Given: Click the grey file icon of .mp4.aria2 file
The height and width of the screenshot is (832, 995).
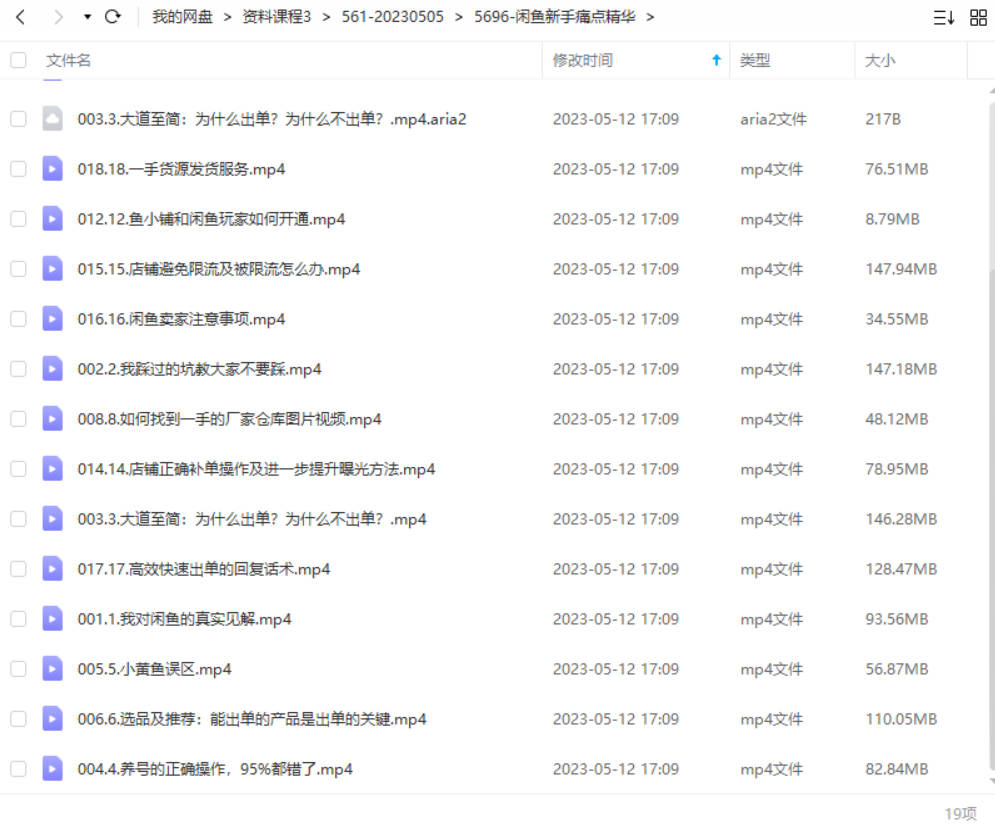Looking at the screenshot, I should coord(53,118).
